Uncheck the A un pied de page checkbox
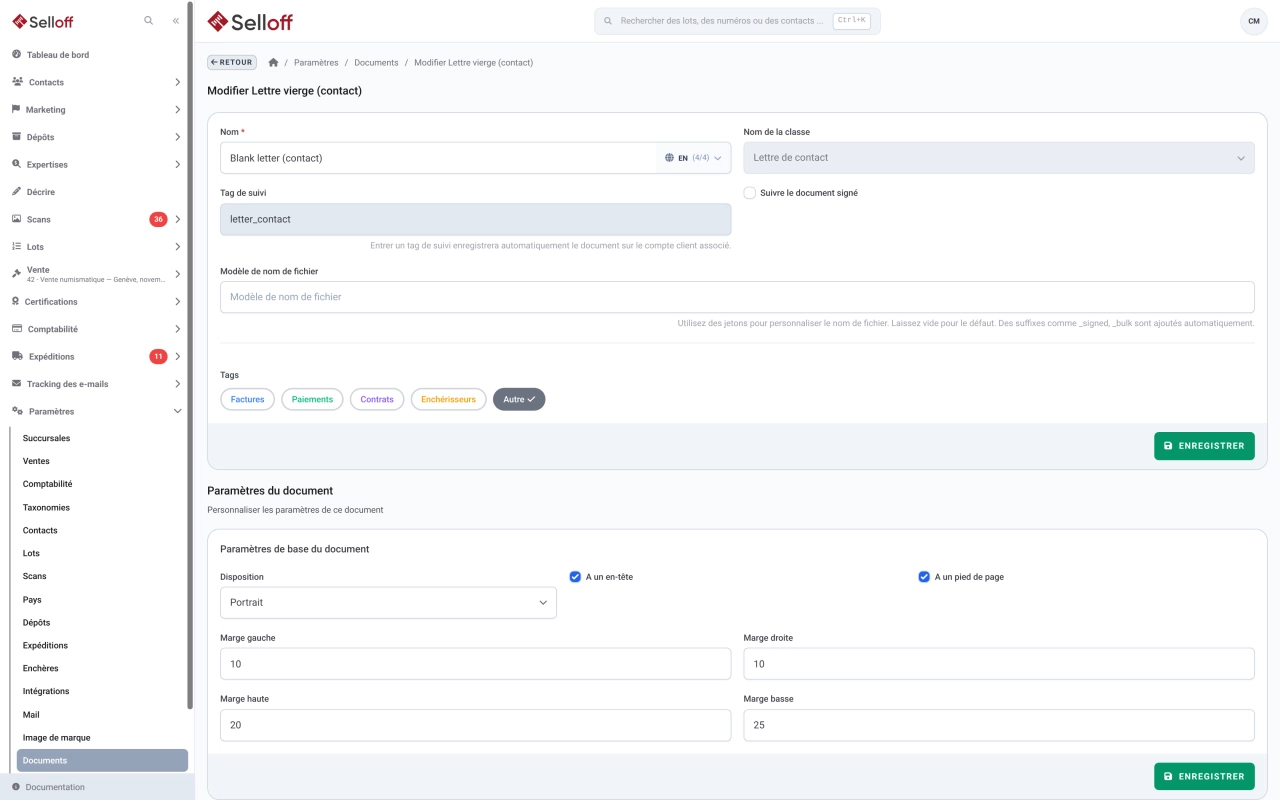1280x800 pixels. 924,577
